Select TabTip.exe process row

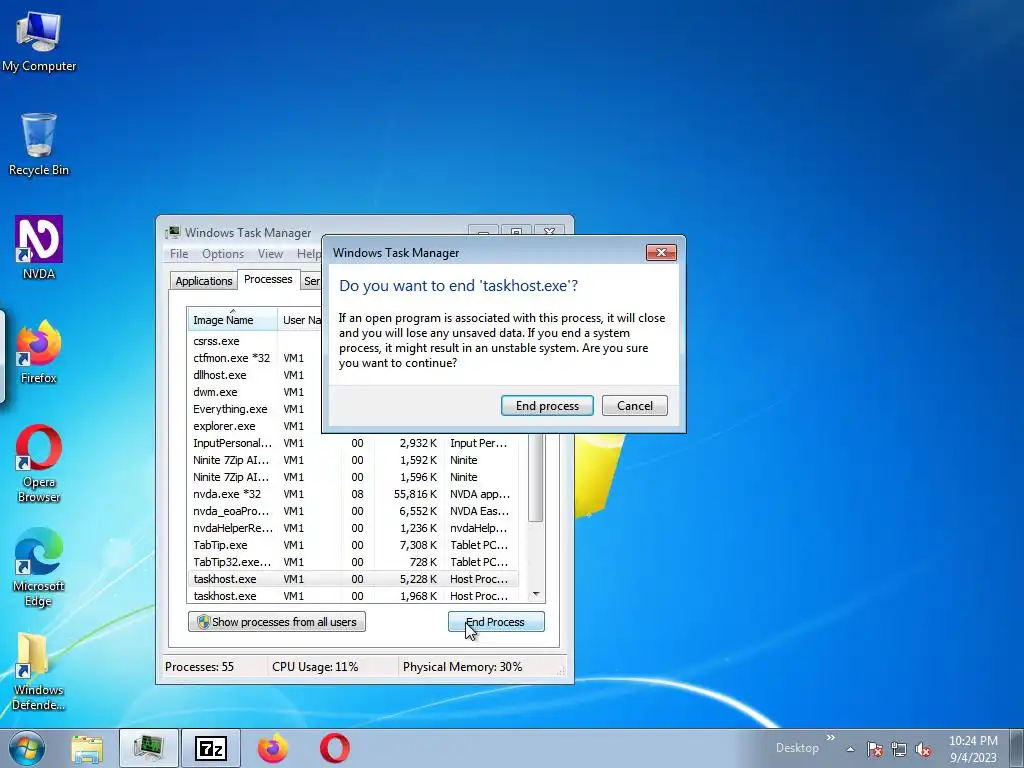(x=353, y=545)
